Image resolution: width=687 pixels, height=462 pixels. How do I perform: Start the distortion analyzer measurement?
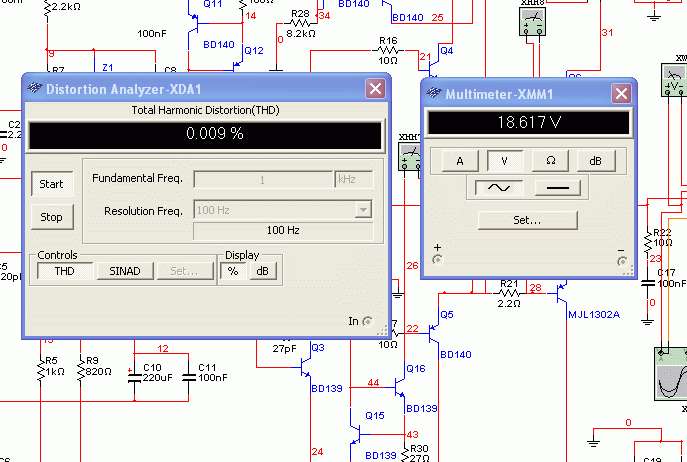[x=52, y=184]
